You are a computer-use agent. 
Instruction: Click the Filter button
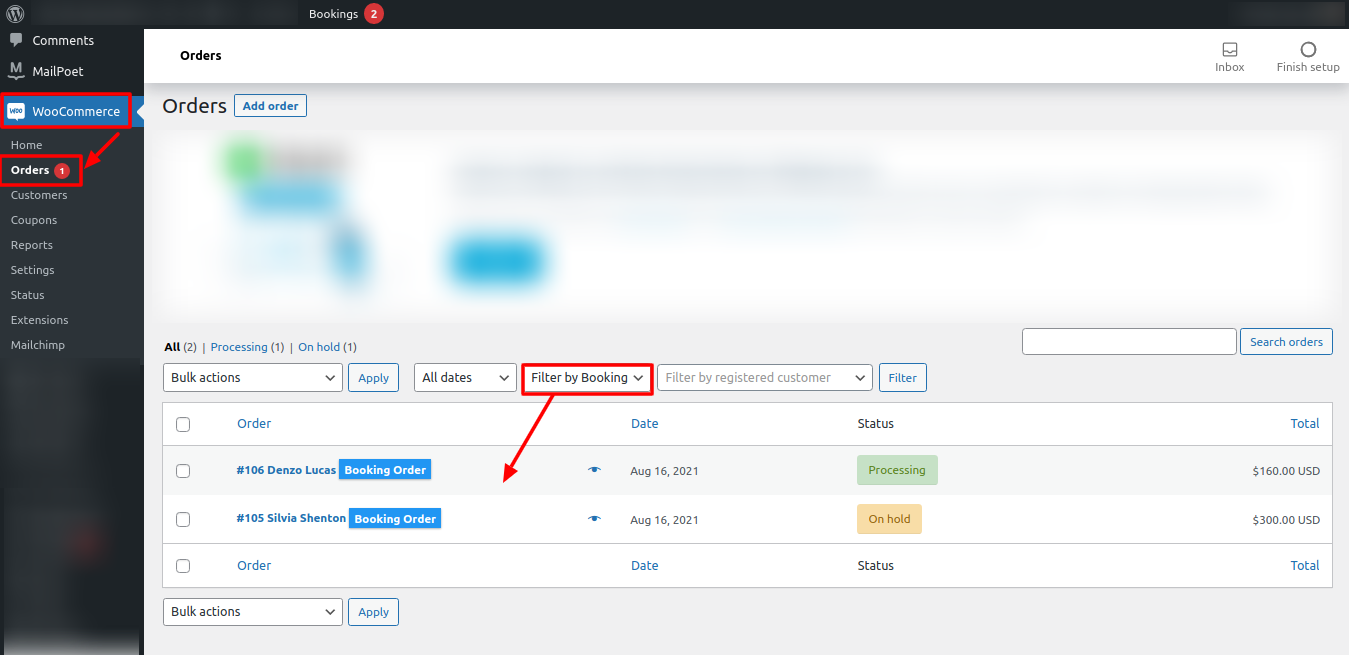pos(903,377)
